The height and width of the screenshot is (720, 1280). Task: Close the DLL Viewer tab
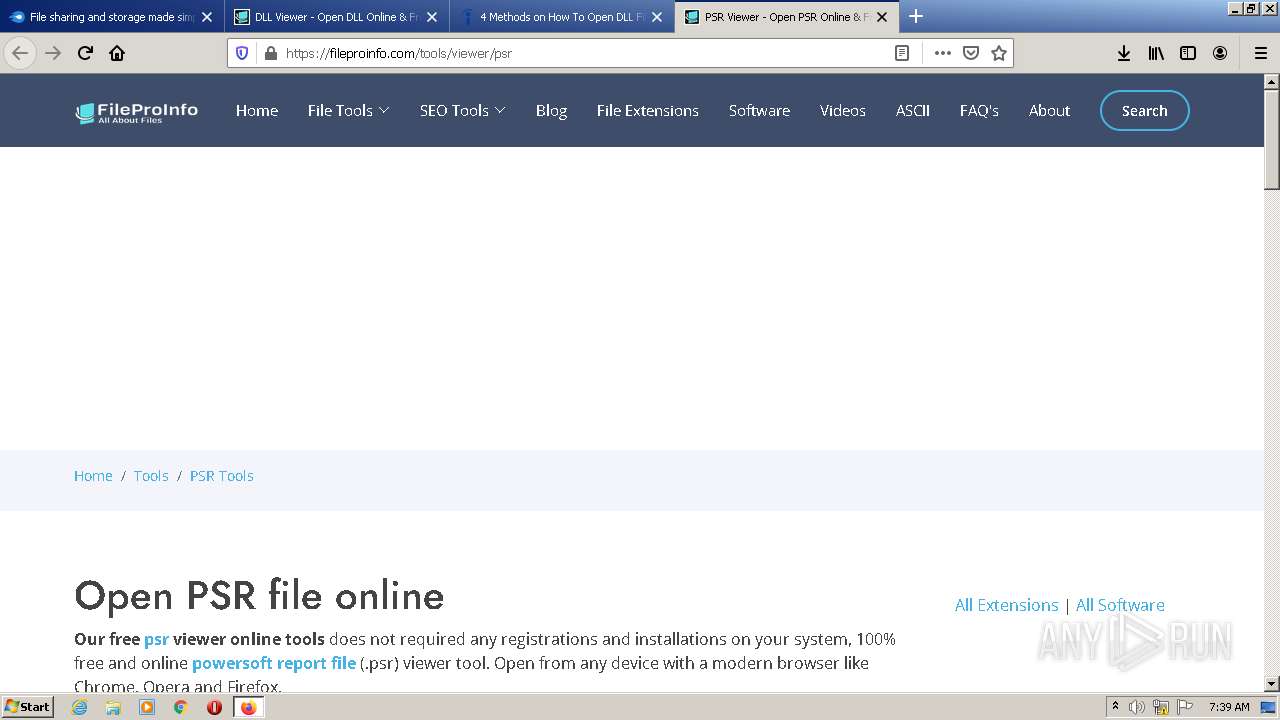pos(432,17)
